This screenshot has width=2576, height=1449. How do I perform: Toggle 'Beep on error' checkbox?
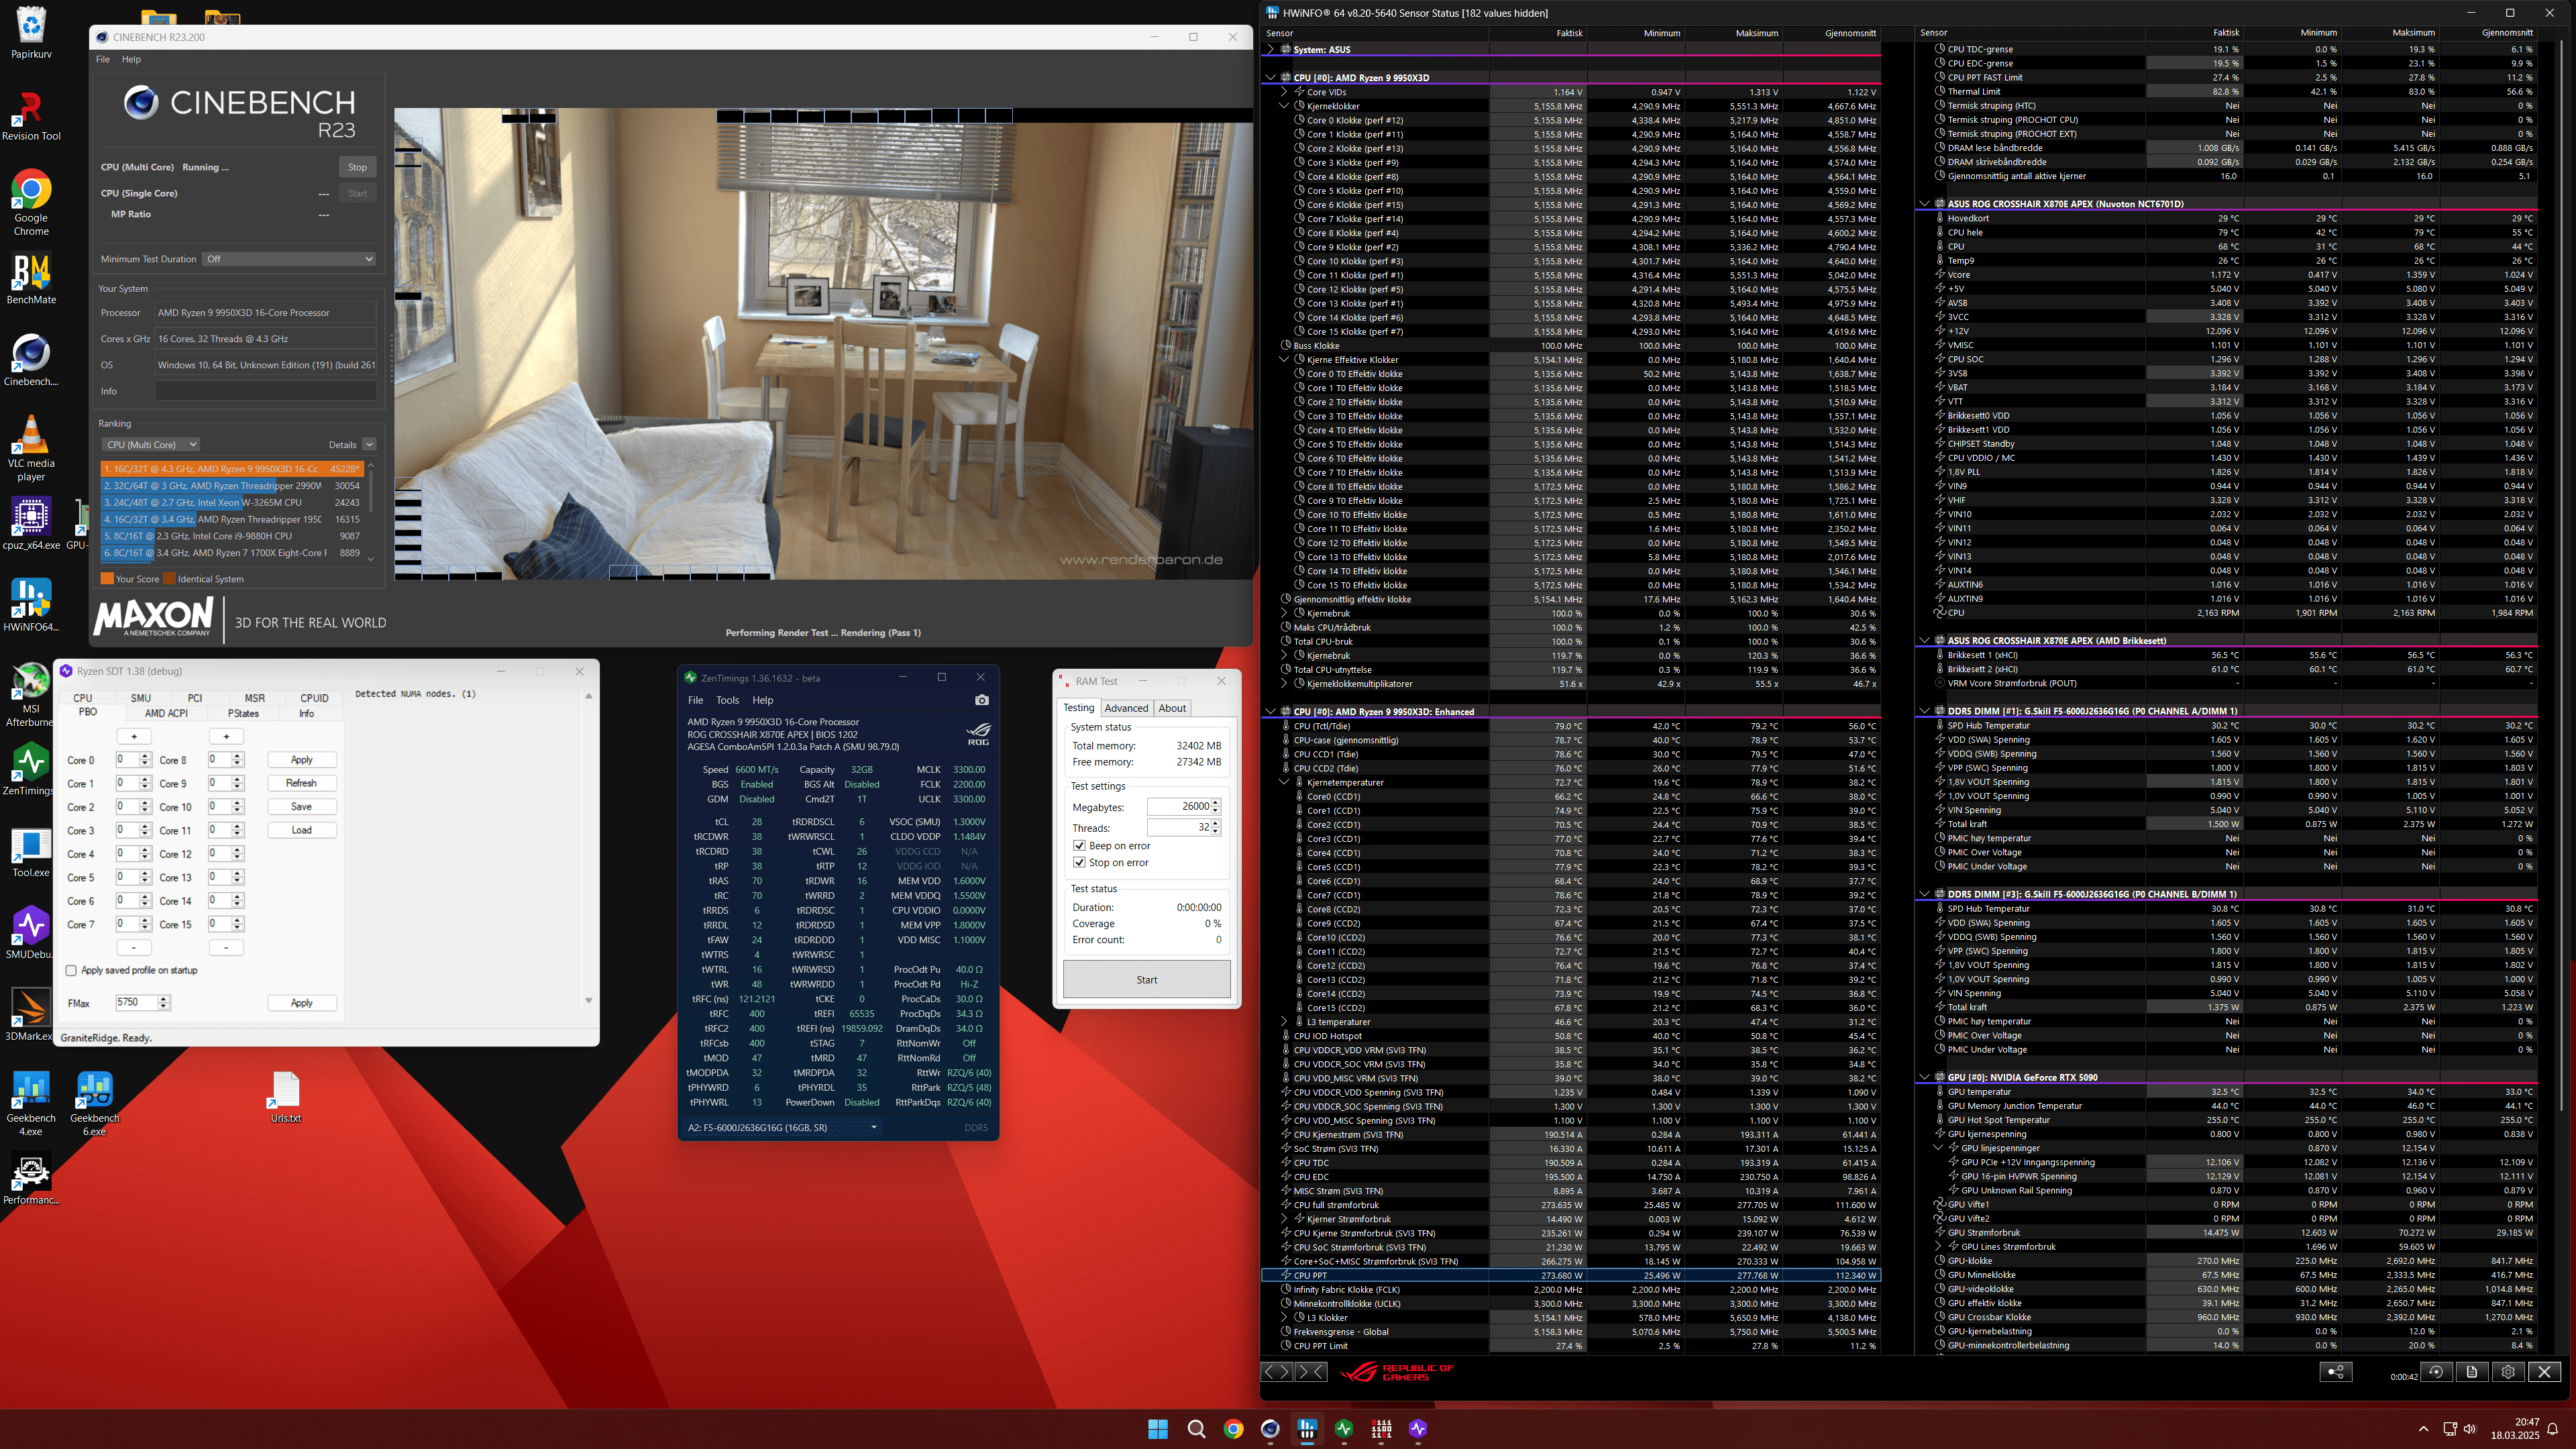1079,846
